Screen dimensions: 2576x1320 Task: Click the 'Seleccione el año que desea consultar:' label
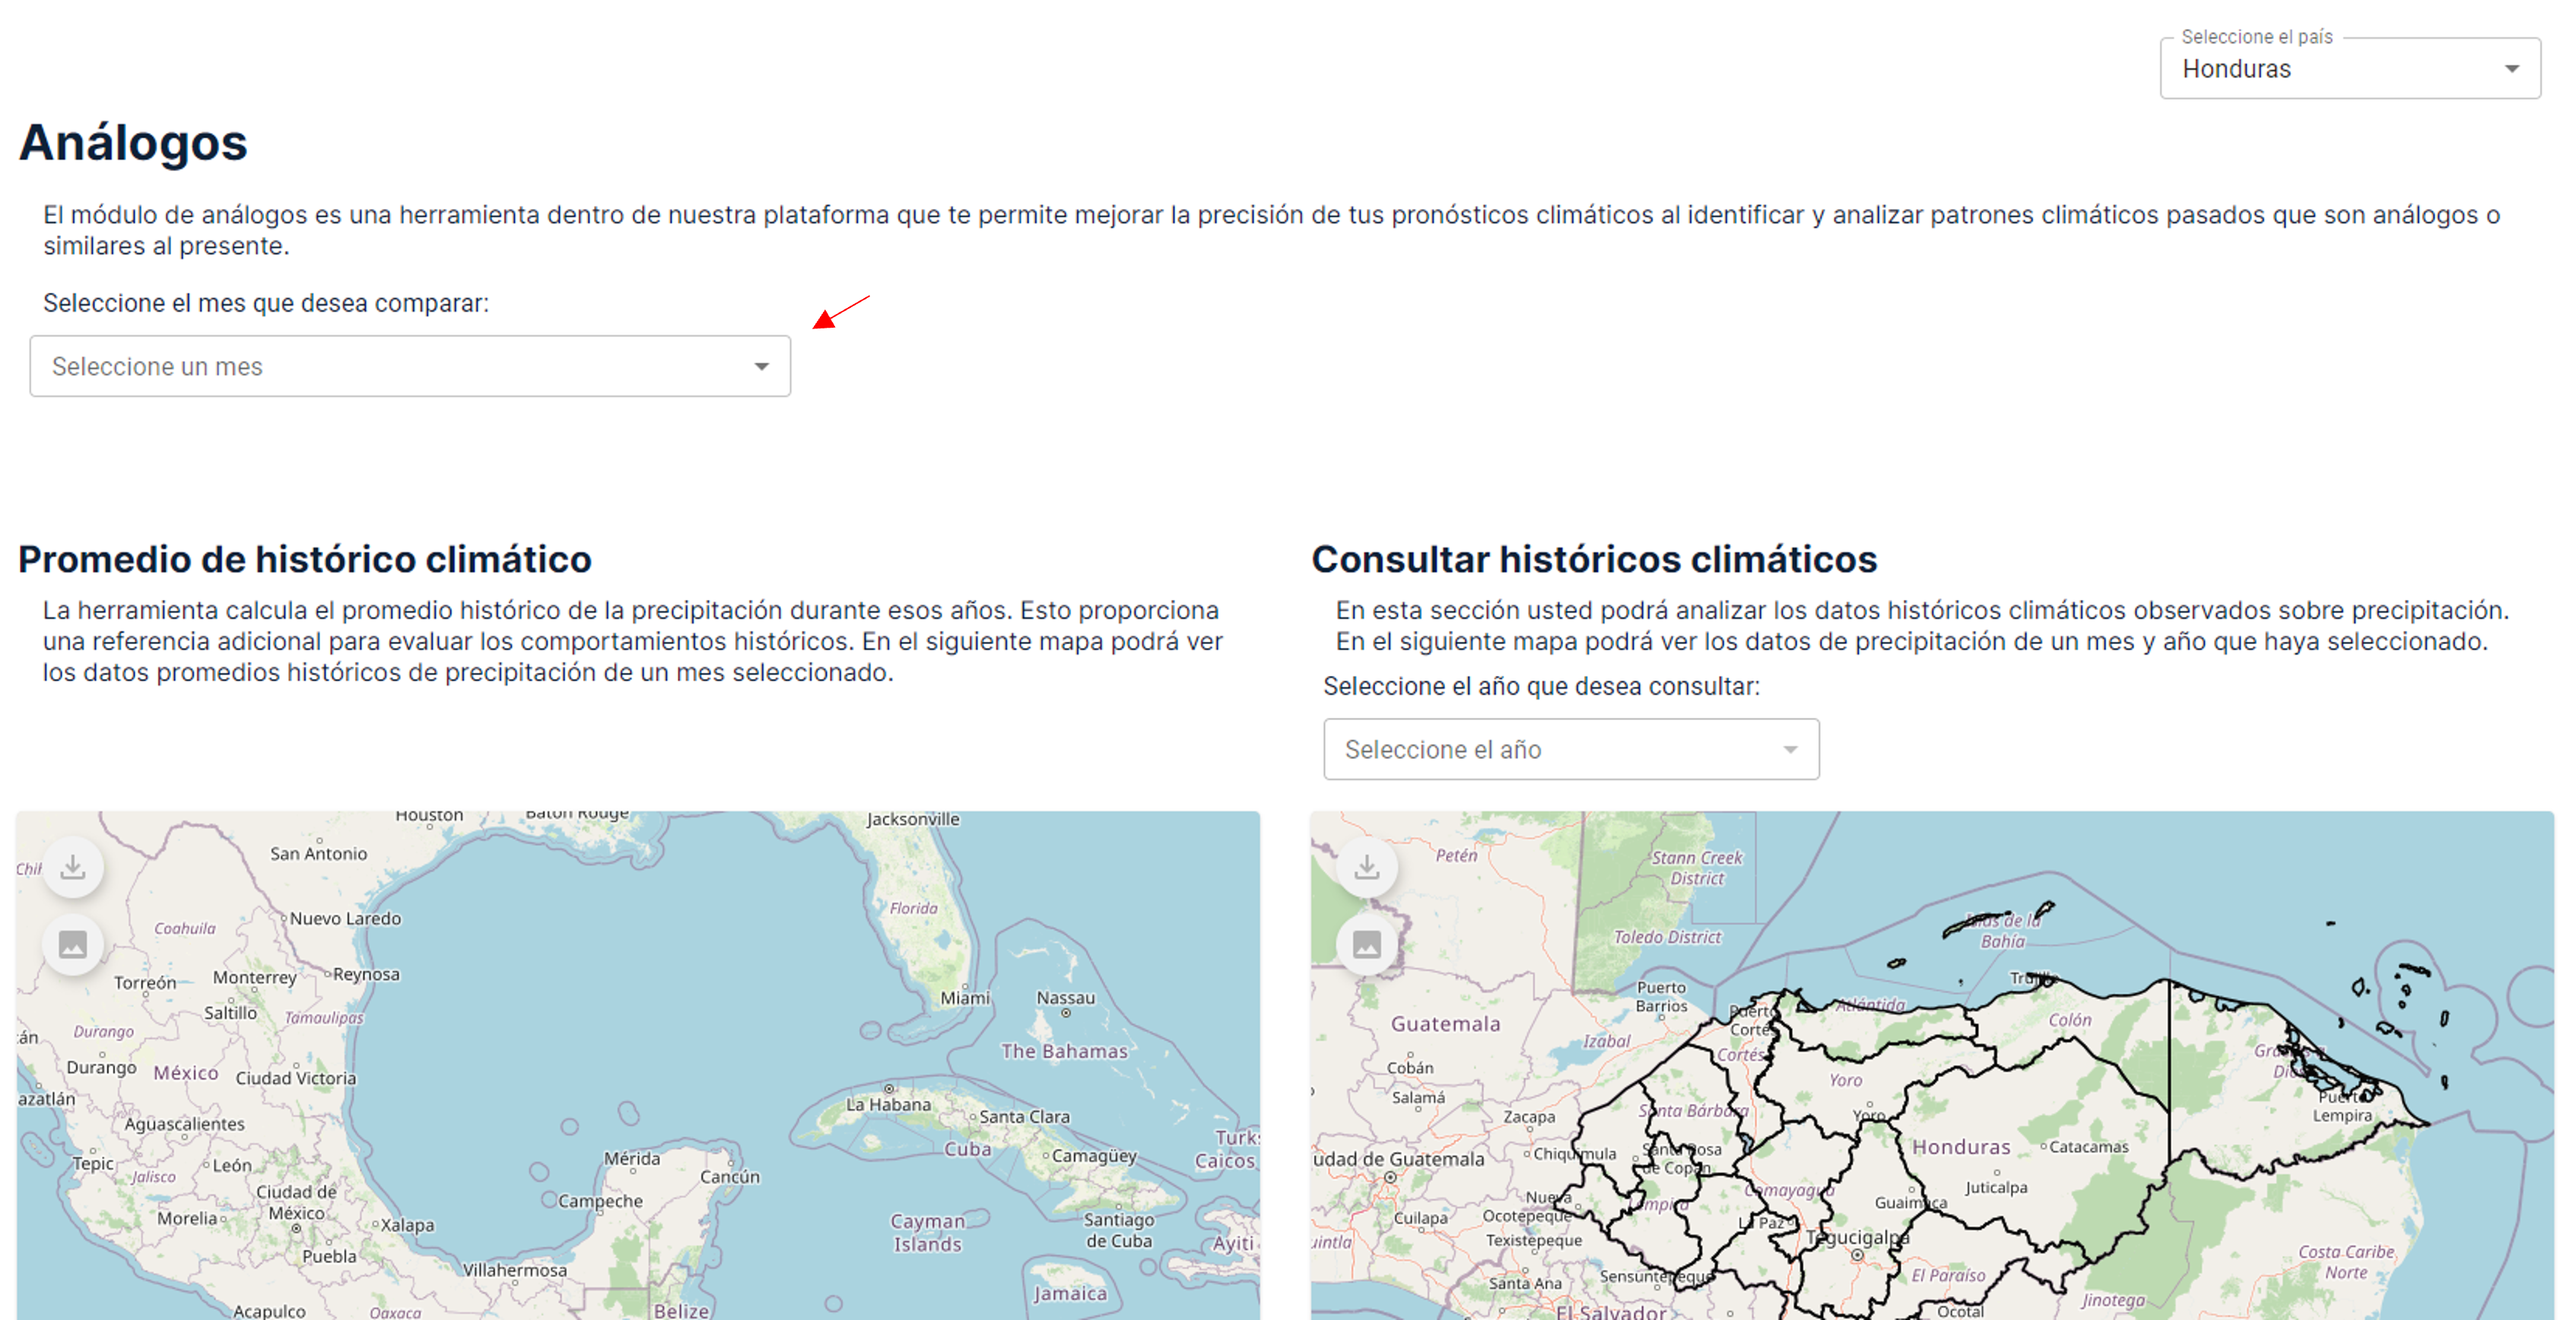[1541, 686]
